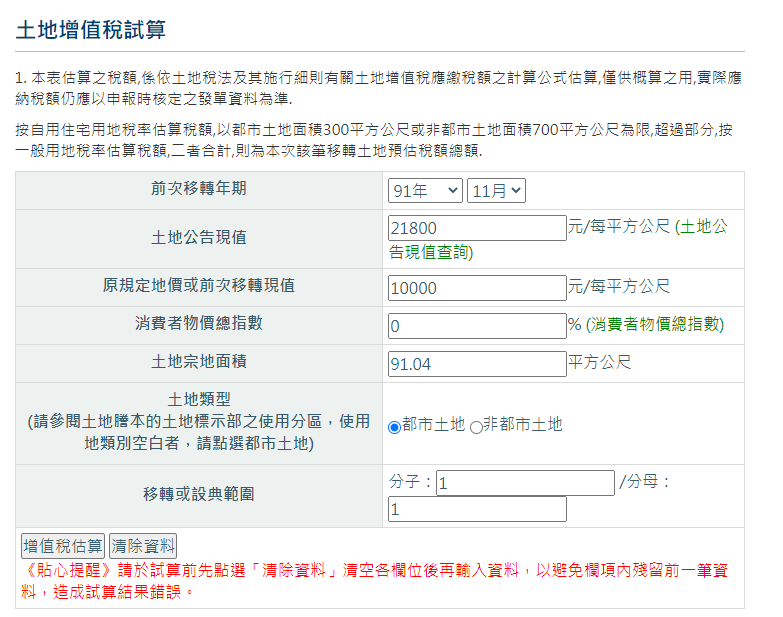Click the 原規定地價 input showing 10000

pos(477,287)
